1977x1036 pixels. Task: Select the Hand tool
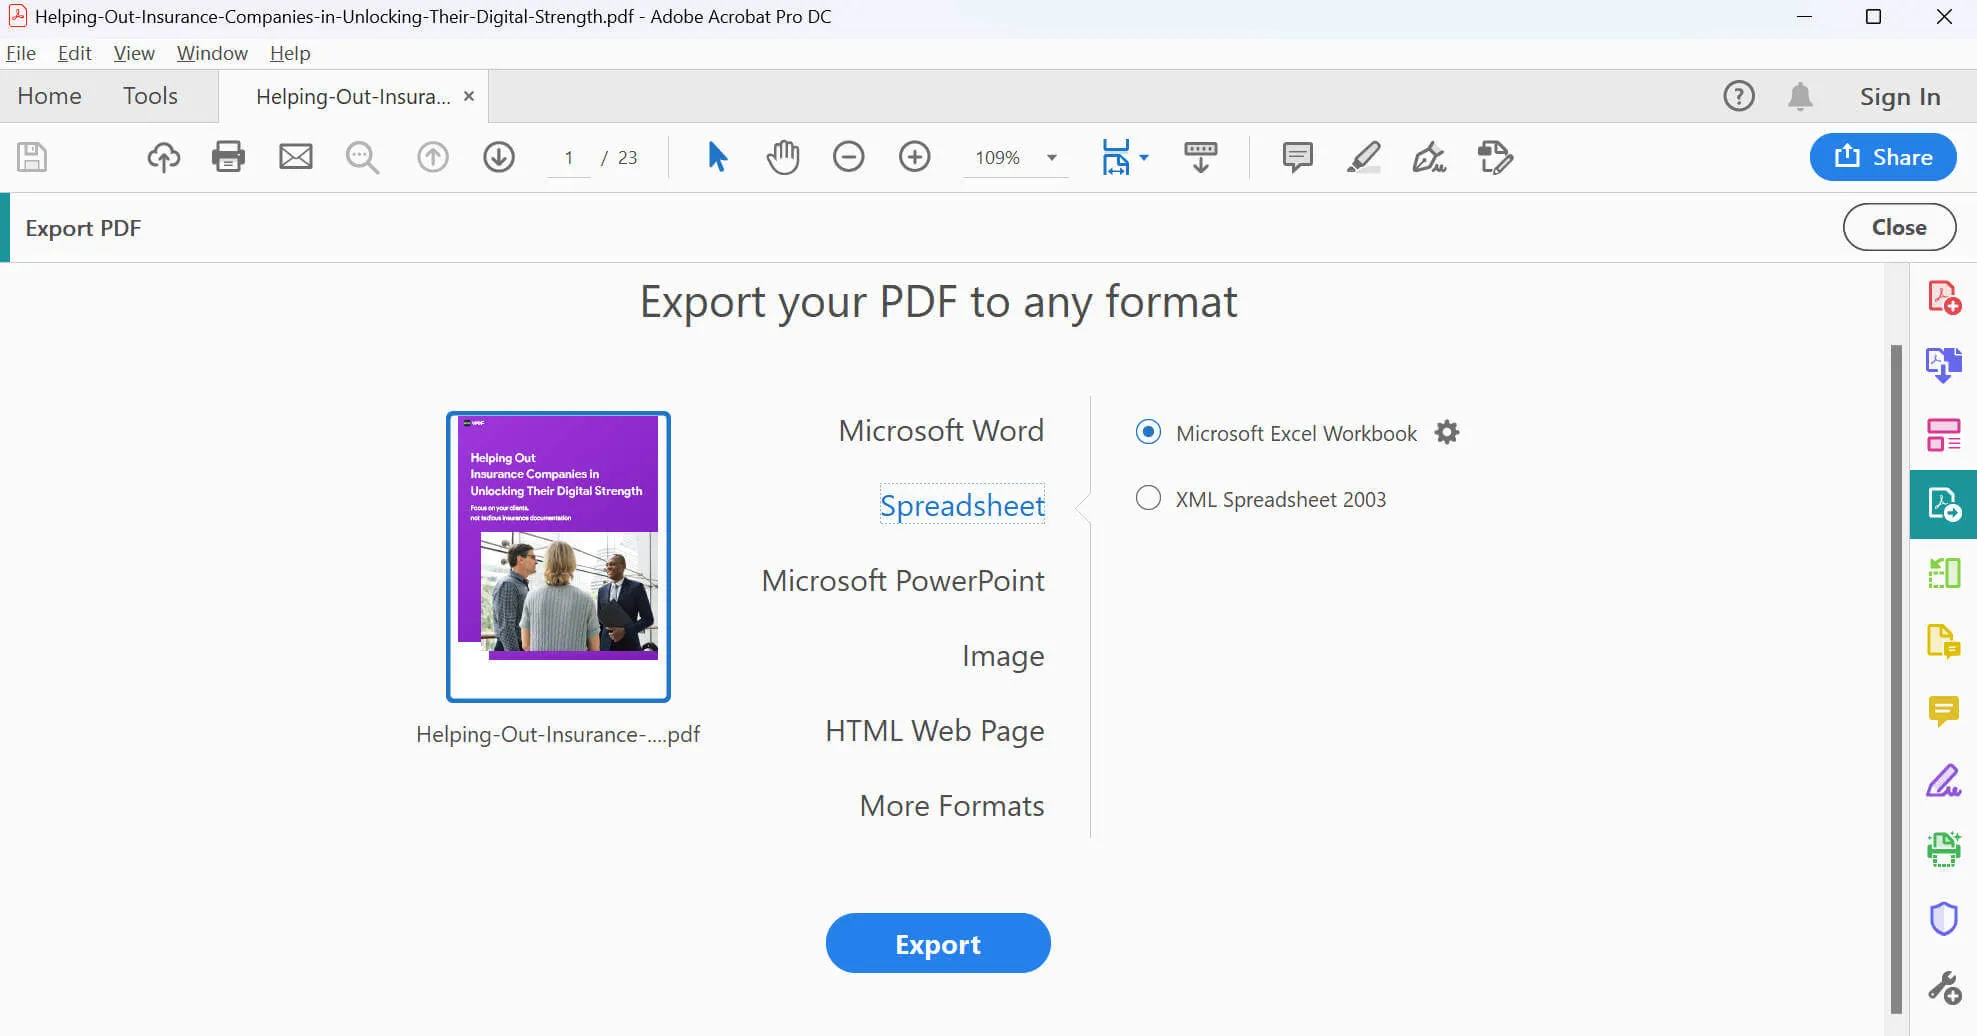click(x=783, y=157)
